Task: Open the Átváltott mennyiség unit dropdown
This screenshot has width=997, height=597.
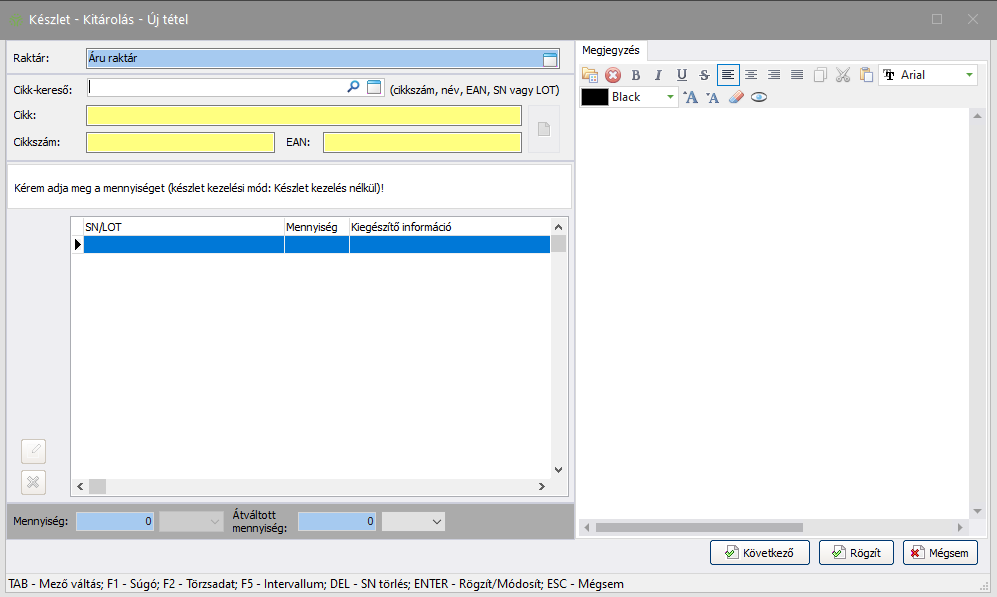Action: 436,521
